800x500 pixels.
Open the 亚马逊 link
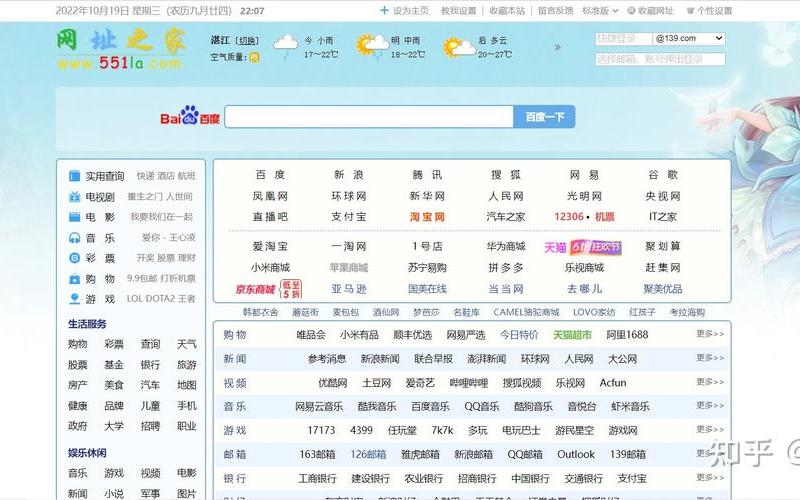348,289
